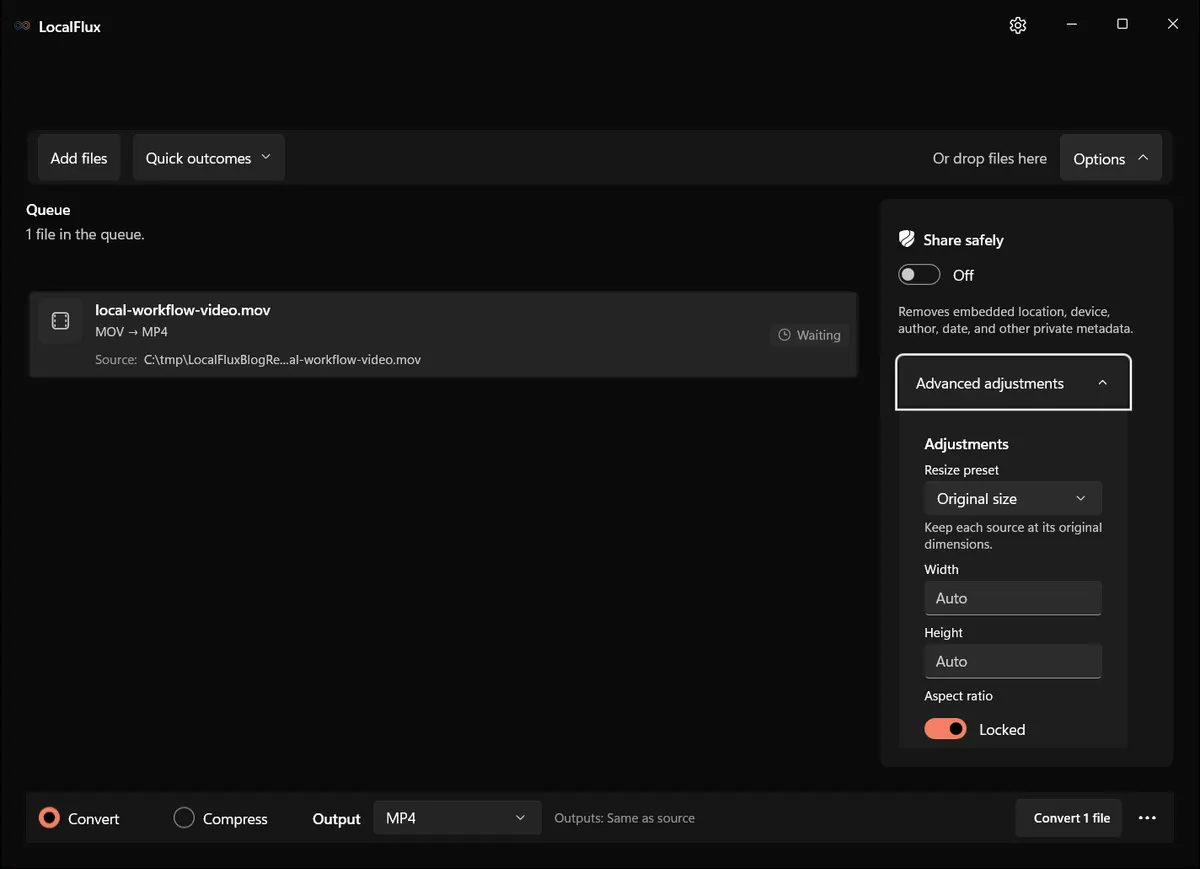Click the Height input field
1200x869 pixels.
click(x=1013, y=661)
